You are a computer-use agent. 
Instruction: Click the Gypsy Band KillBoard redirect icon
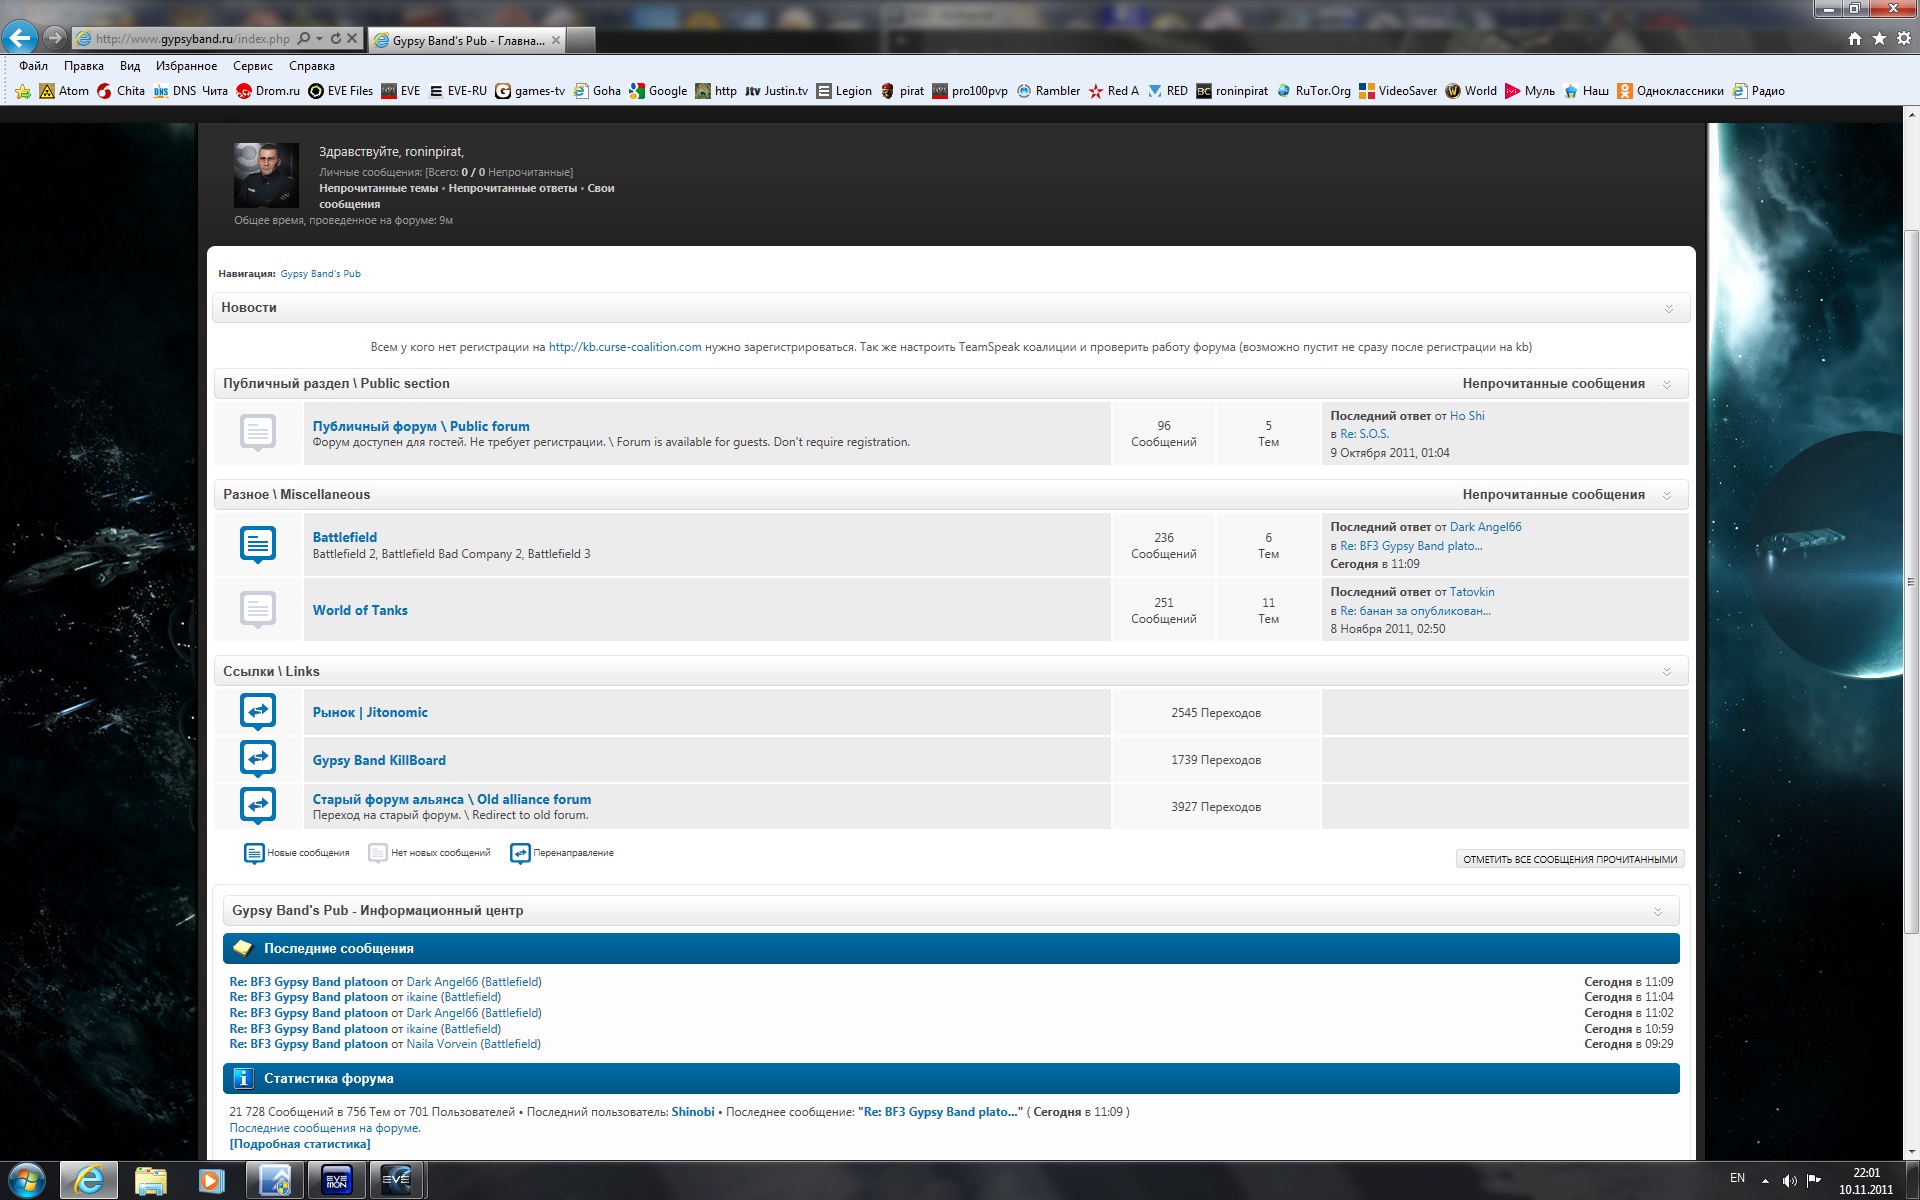pos(258,759)
